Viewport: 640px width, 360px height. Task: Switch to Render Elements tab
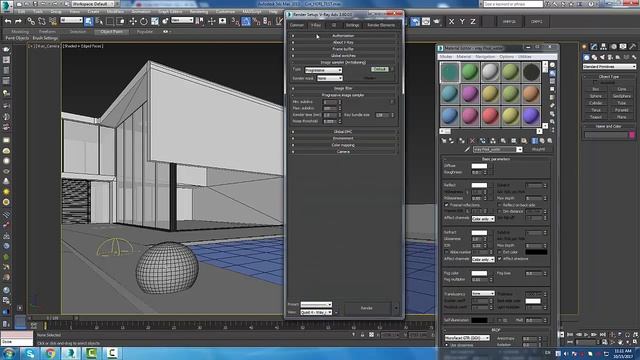381,25
